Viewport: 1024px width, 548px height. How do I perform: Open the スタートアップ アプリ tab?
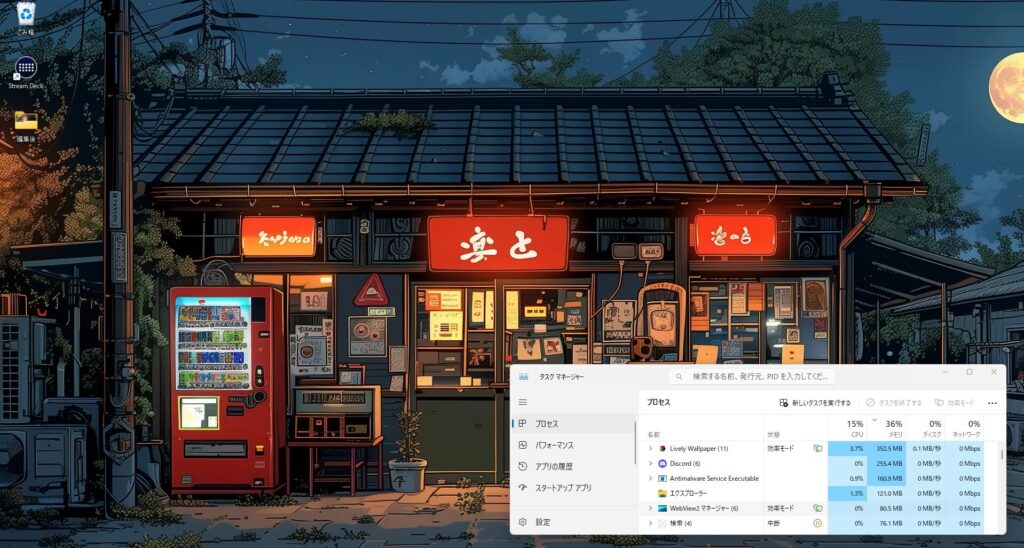pyautogui.click(x=573, y=488)
